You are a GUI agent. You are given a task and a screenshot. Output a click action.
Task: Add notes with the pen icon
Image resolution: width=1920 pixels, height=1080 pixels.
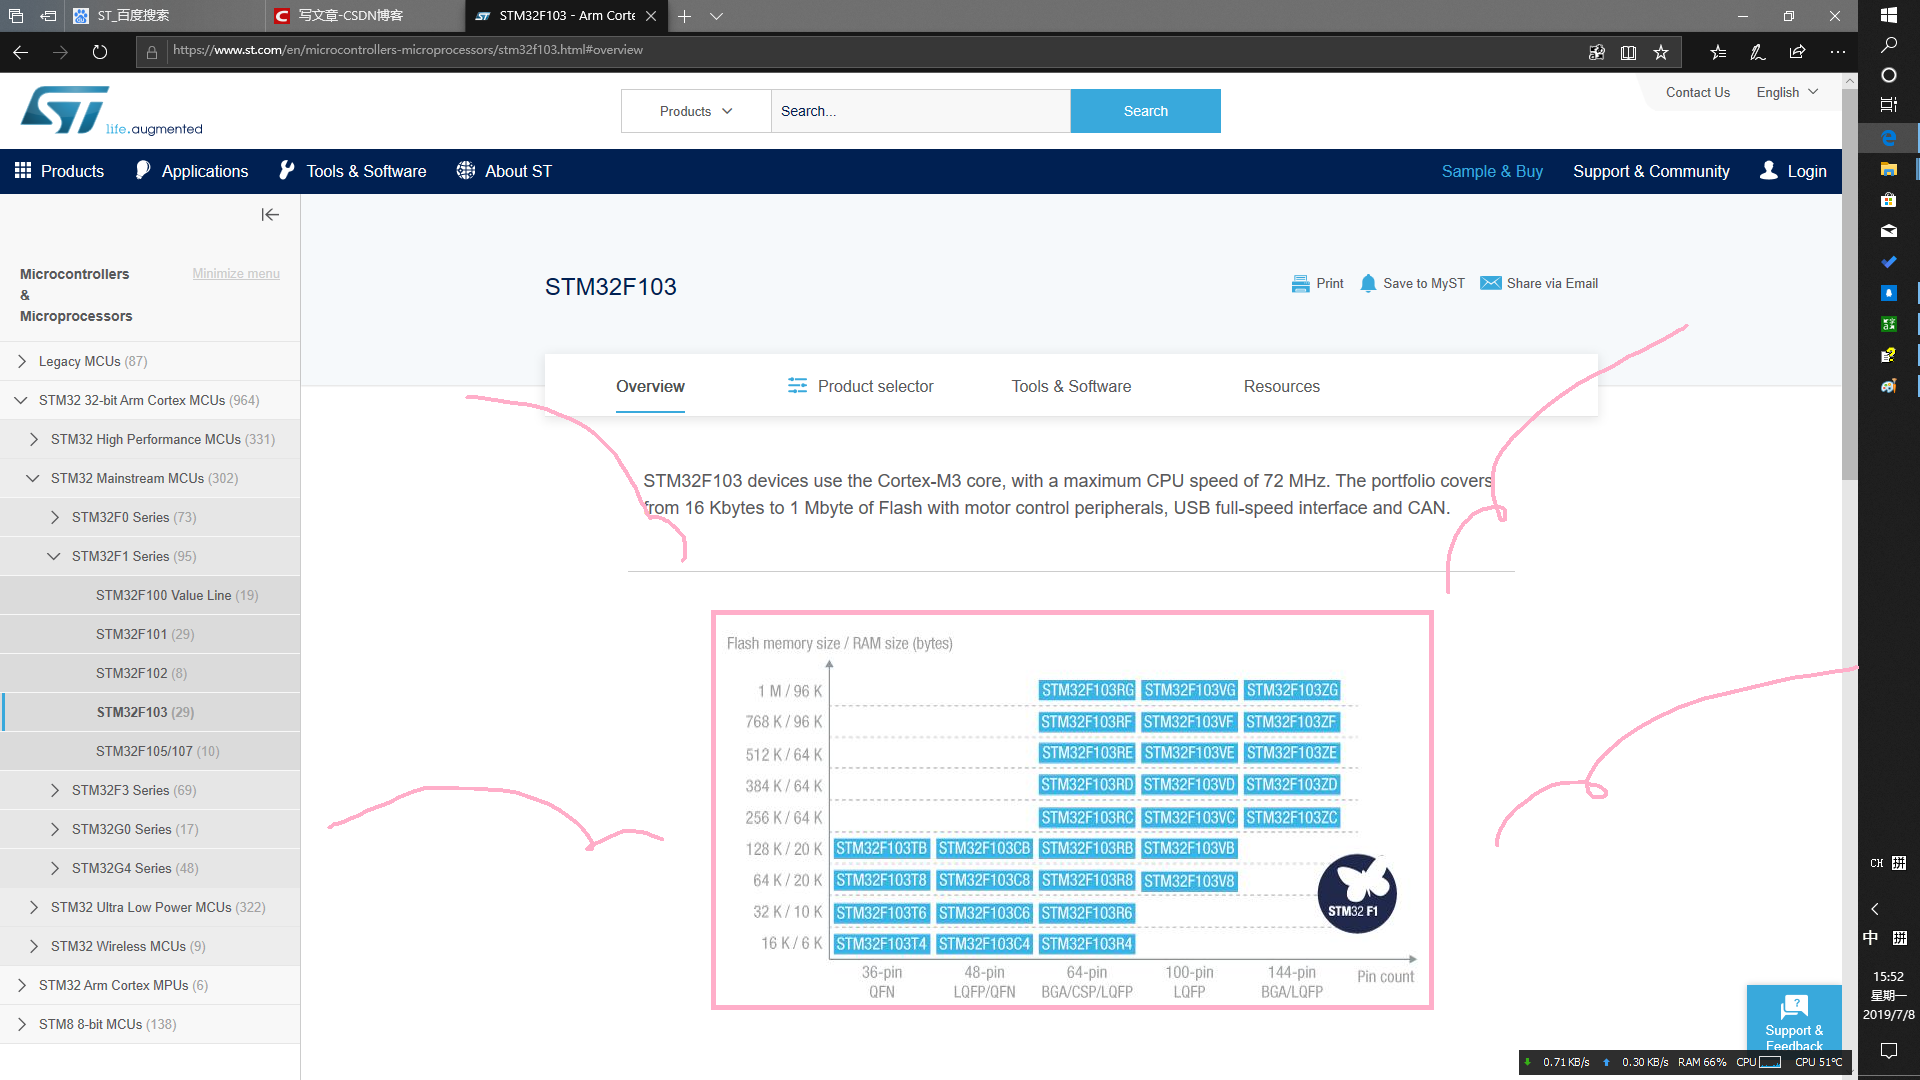pyautogui.click(x=1757, y=52)
